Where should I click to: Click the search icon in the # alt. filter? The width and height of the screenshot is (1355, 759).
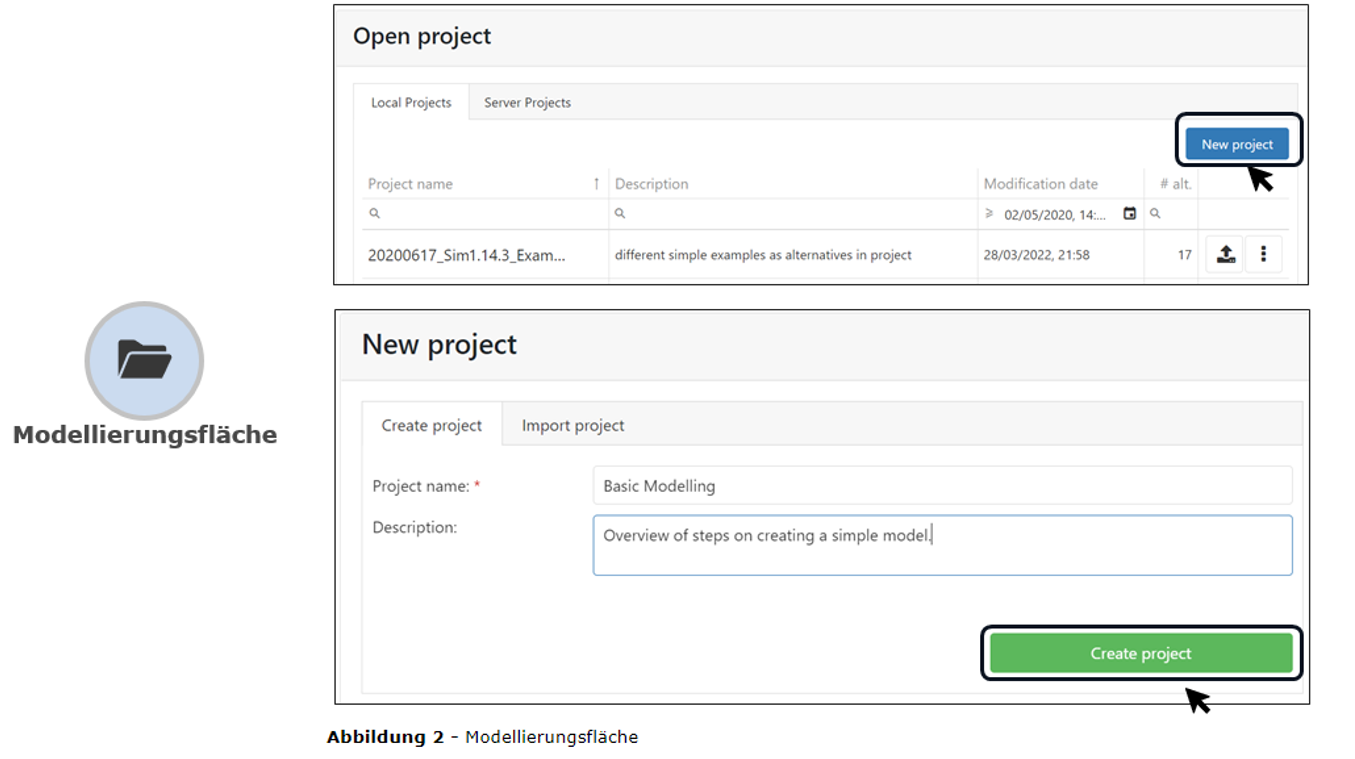click(1155, 214)
